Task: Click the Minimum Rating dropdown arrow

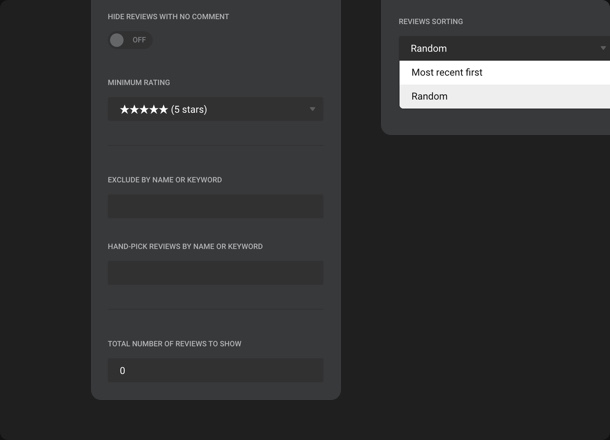Action: point(312,109)
